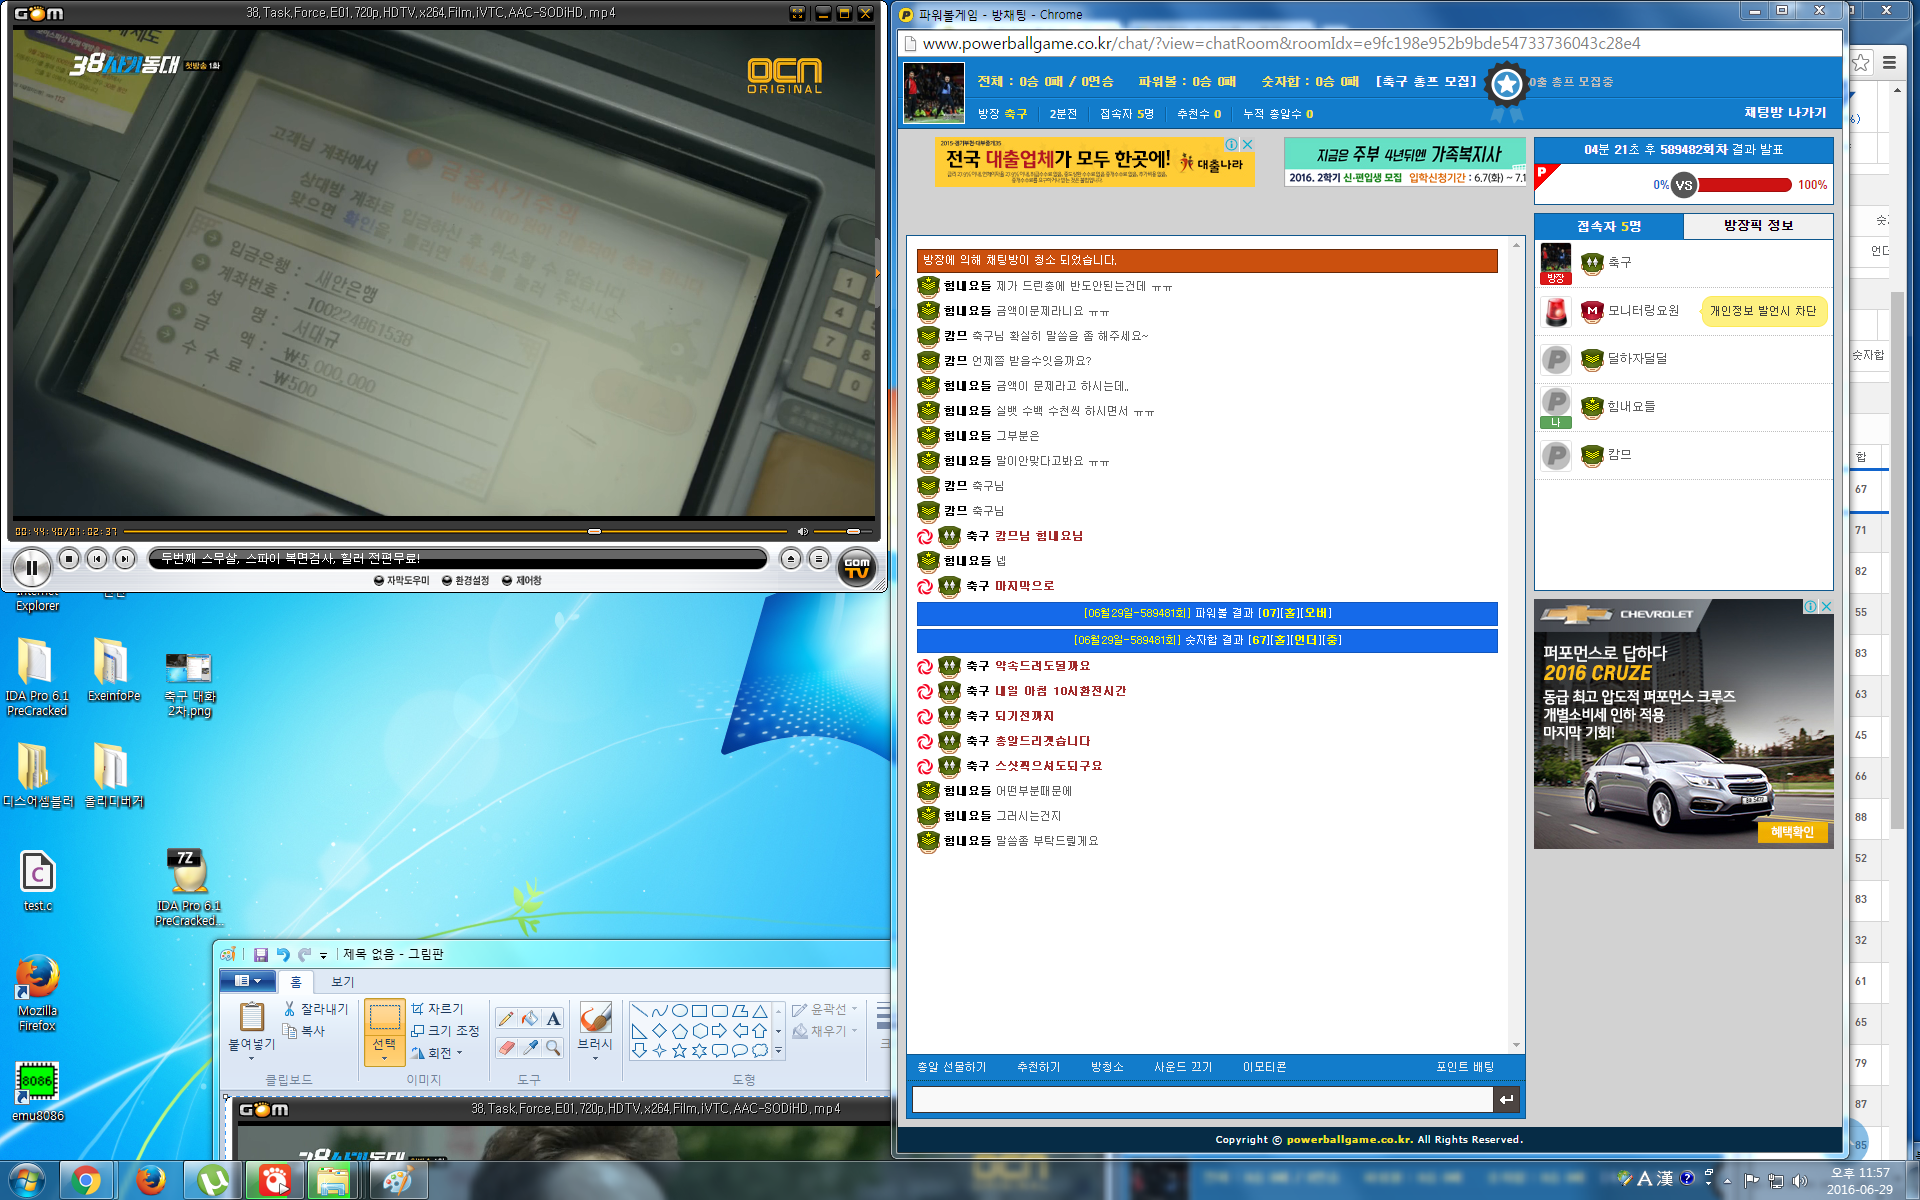Open the 디스어셈블러 folder
Viewport: 1920px width, 1200px height.
coord(38,775)
